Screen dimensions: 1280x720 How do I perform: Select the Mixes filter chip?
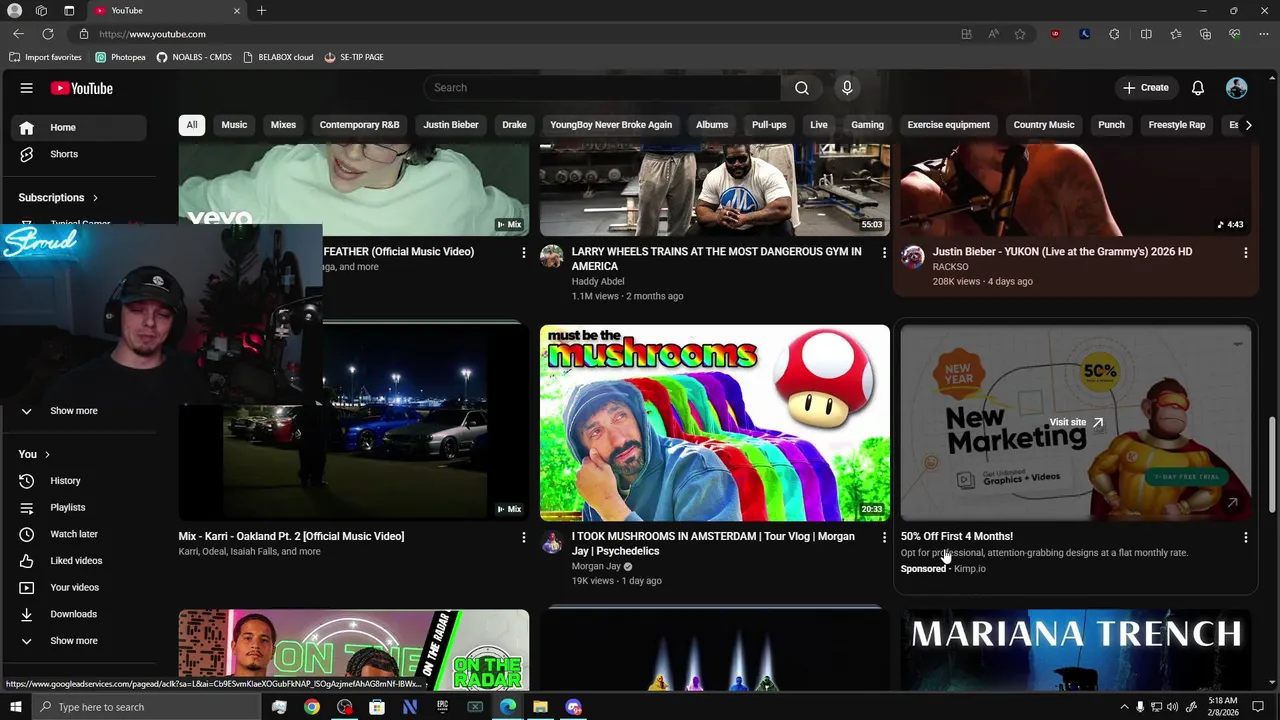[x=283, y=125]
